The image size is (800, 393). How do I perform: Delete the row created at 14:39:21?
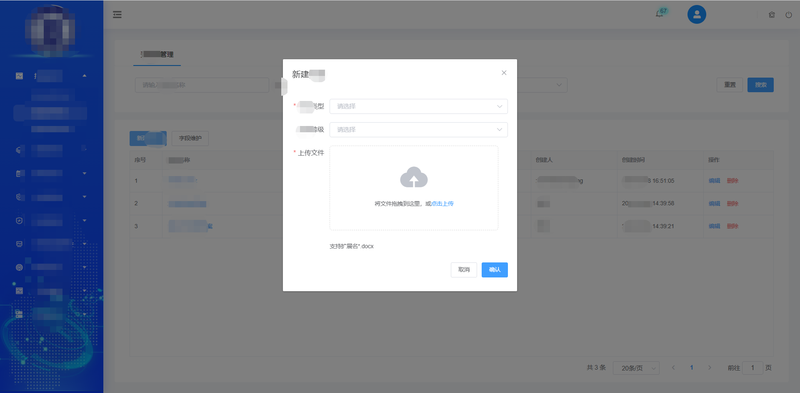pyautogui.click(x=732, y=226)
